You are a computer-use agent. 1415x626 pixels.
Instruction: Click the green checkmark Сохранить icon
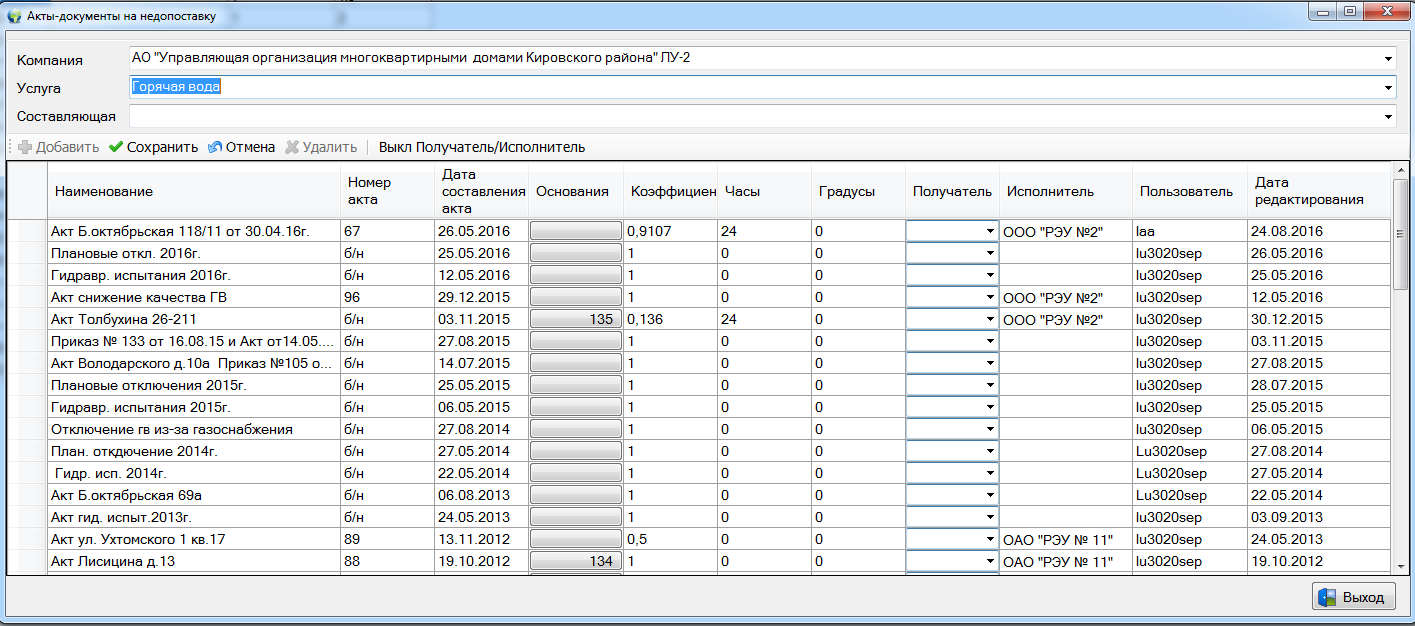tap(116, 147)
